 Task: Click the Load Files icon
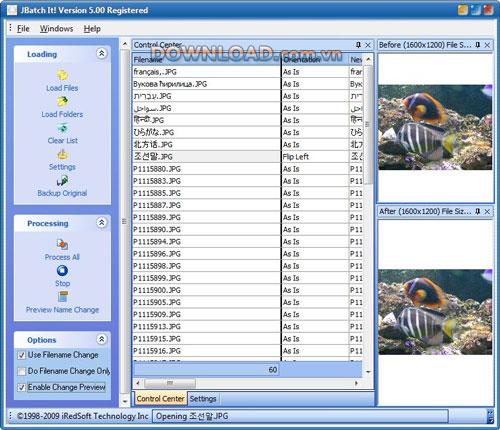coord(62,75)
